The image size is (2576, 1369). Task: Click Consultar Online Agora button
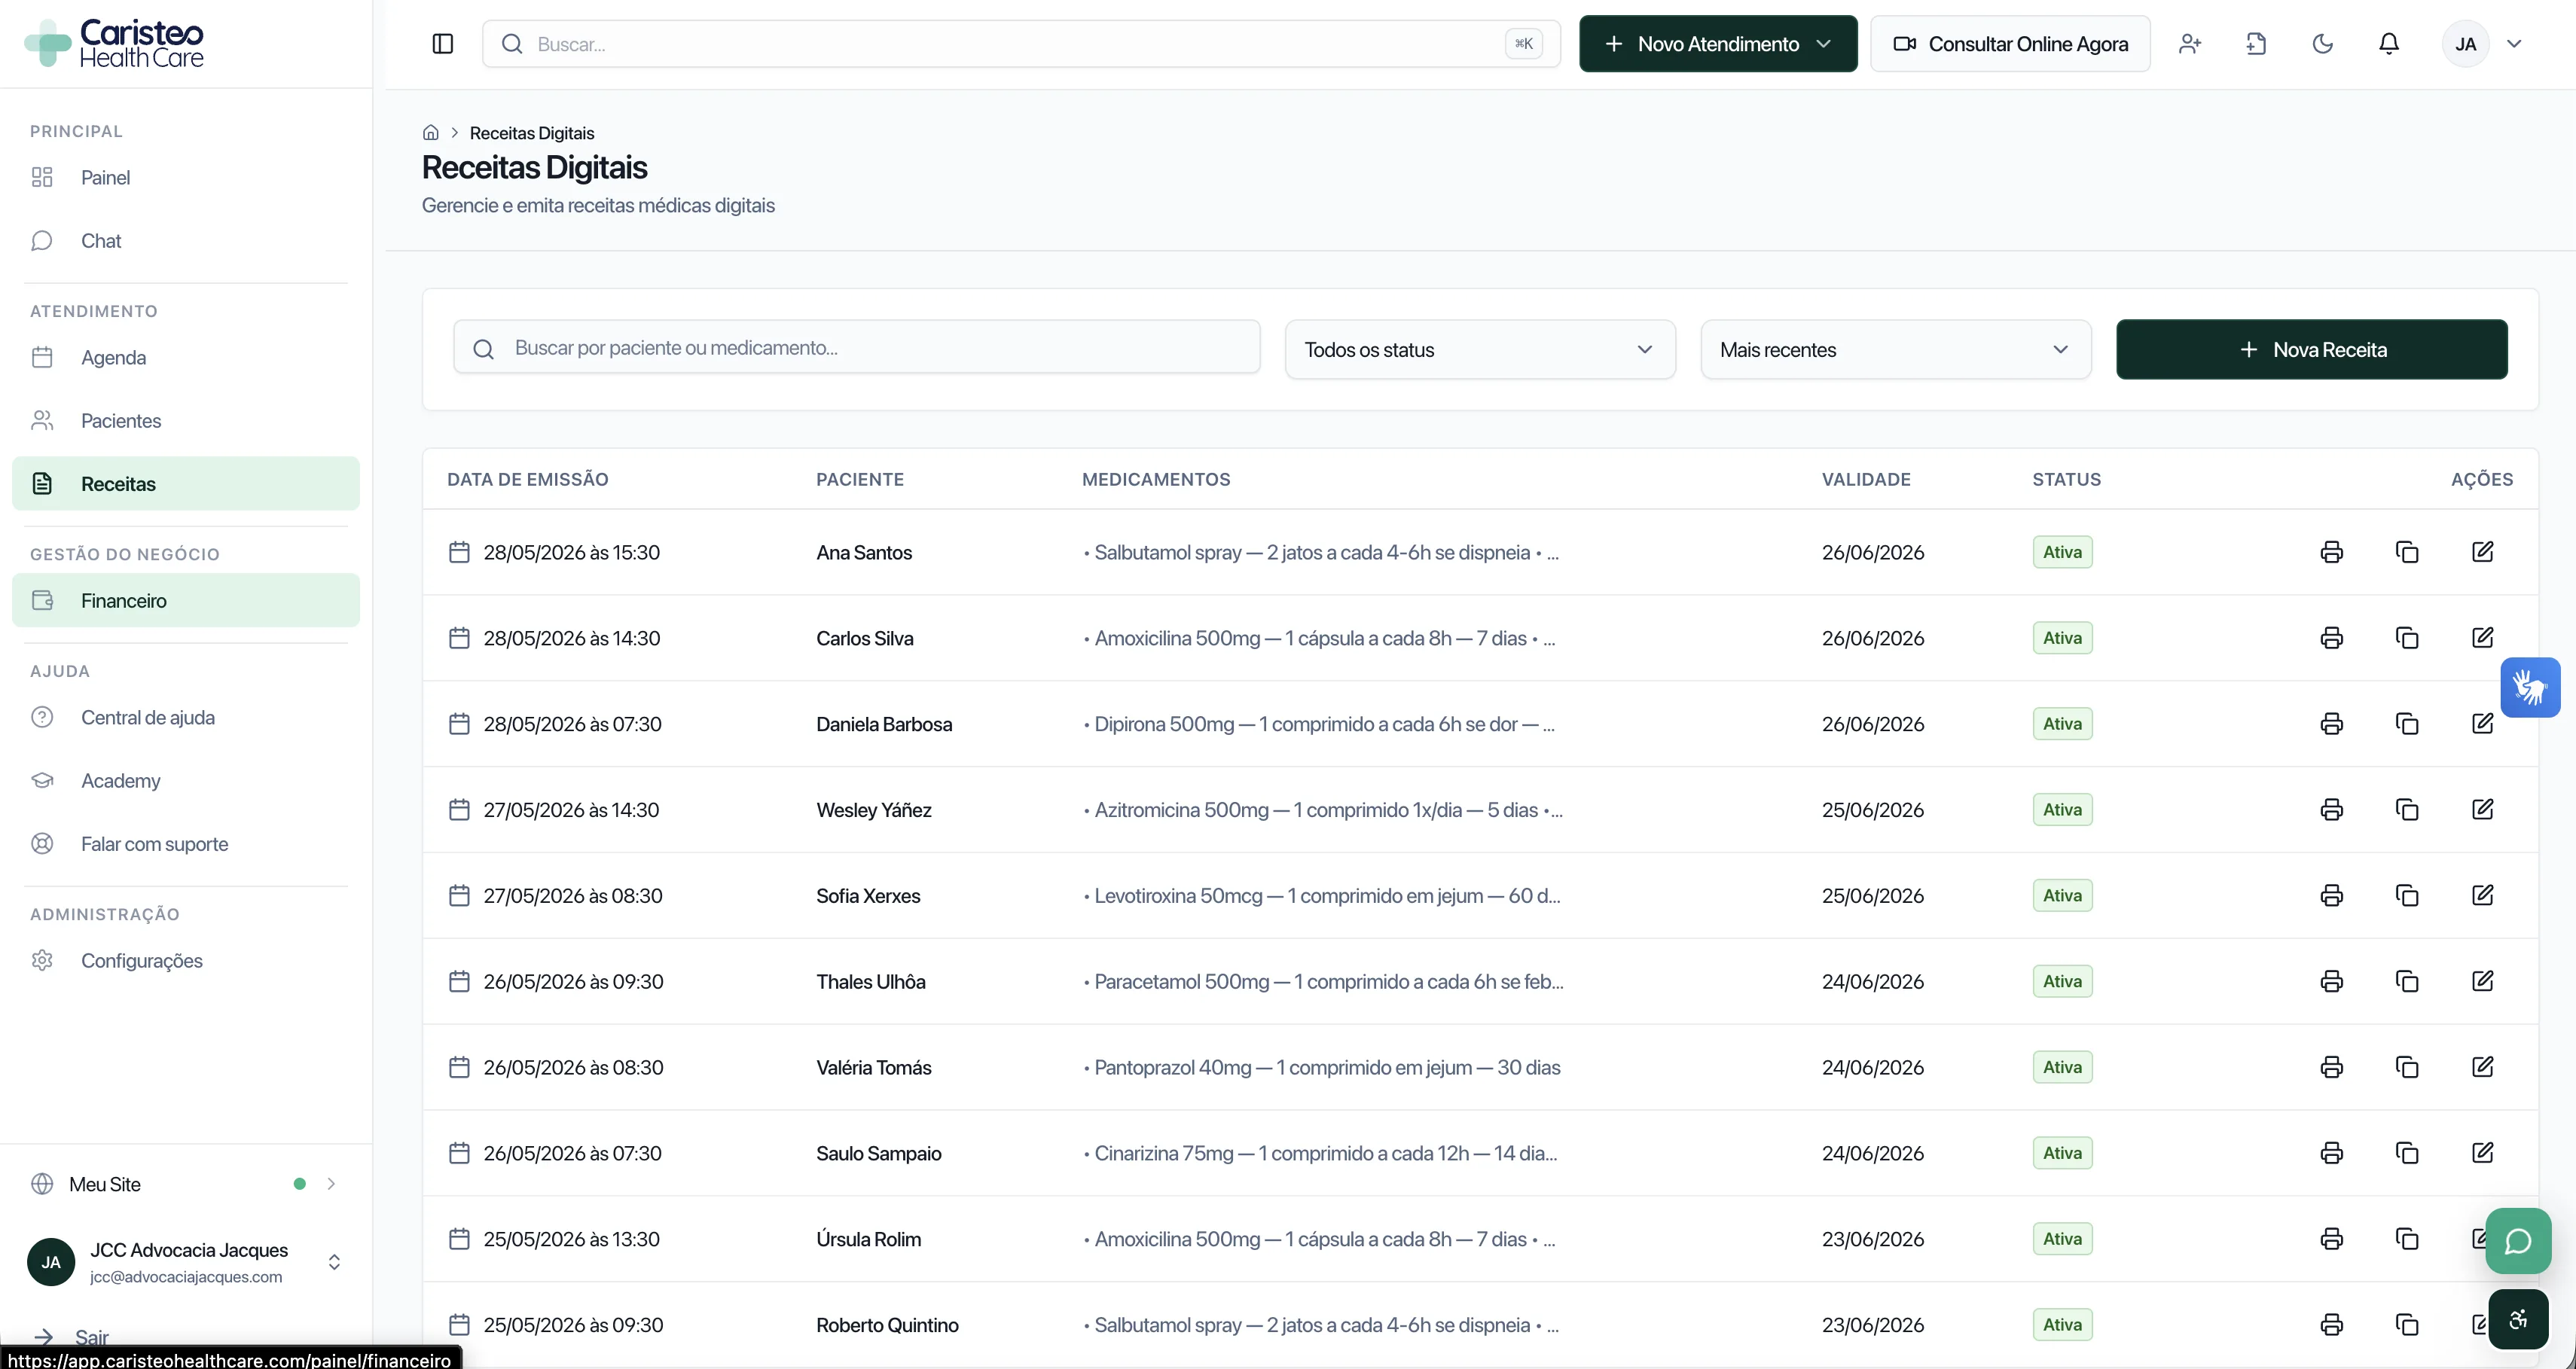2010,44
